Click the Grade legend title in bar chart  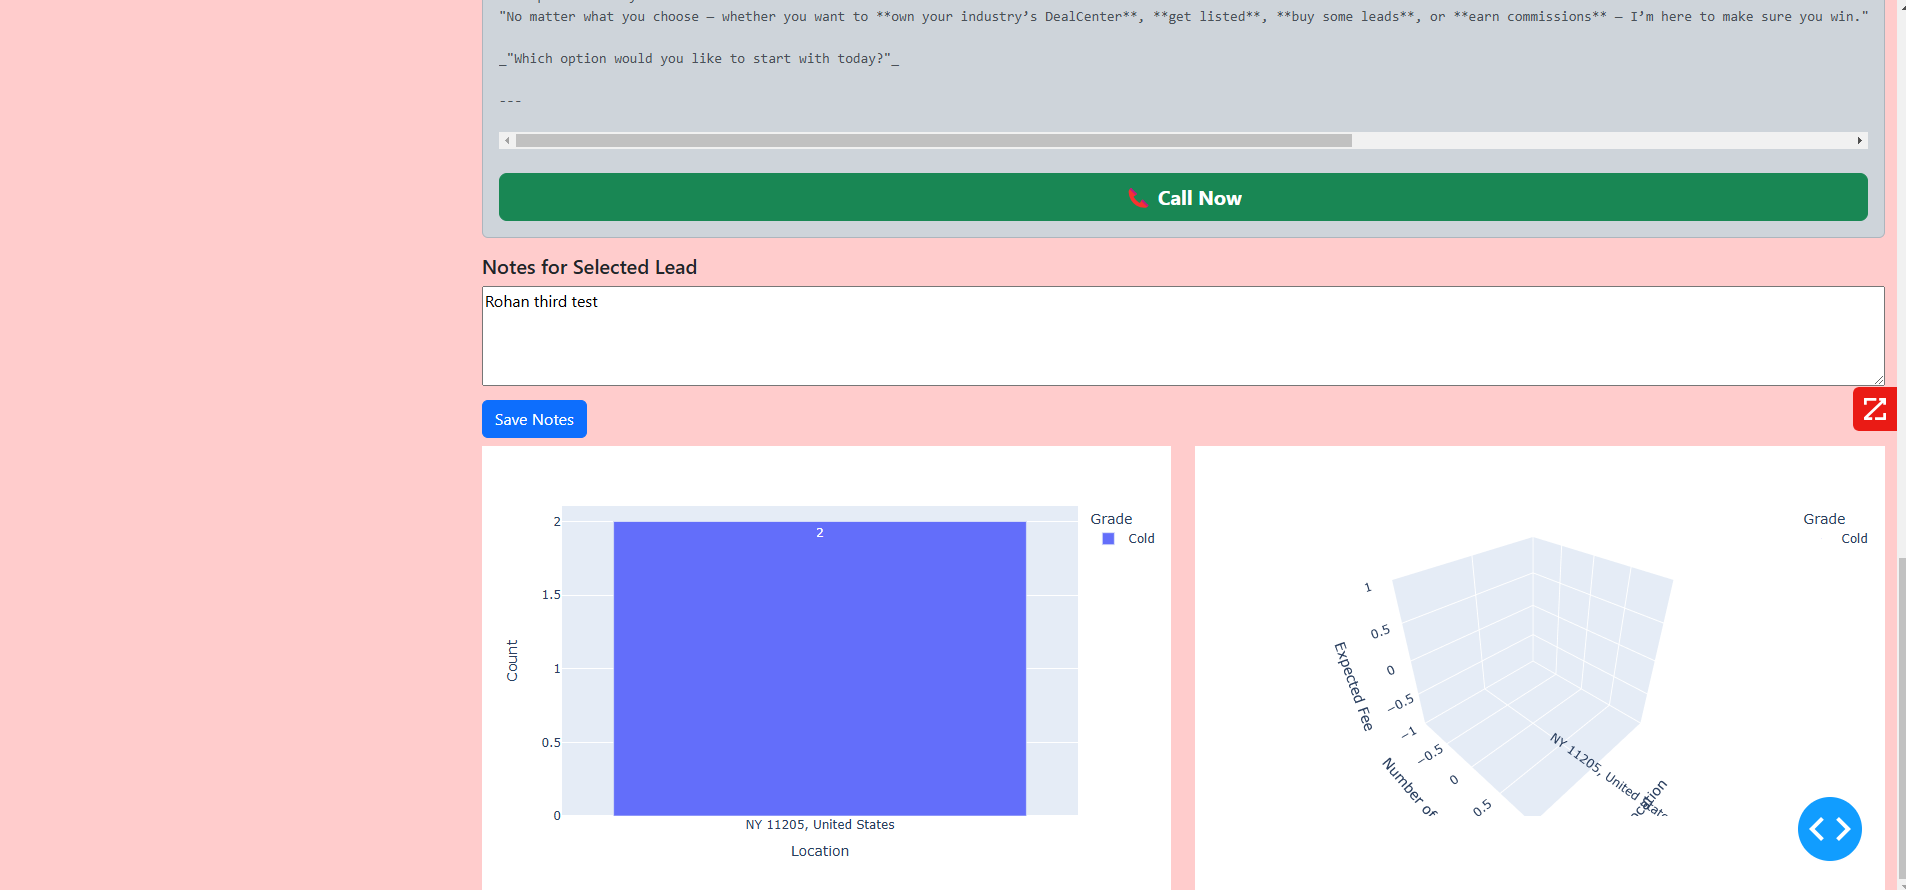pos(1111,519)
